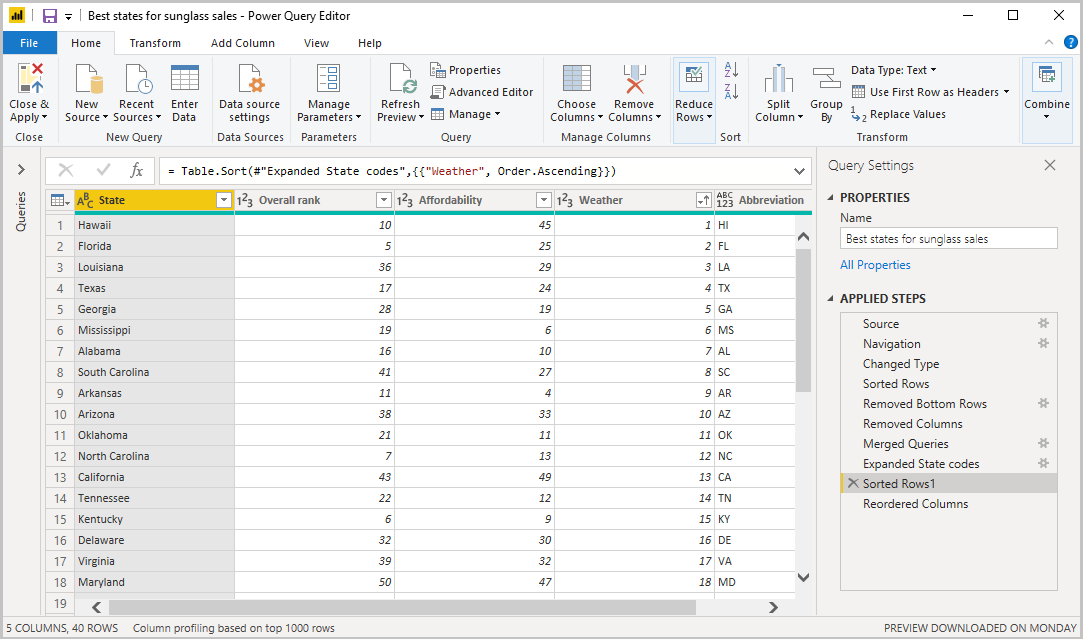Open the Advanced Editor
Screen dimensions: 1083x639
point(482,92)
